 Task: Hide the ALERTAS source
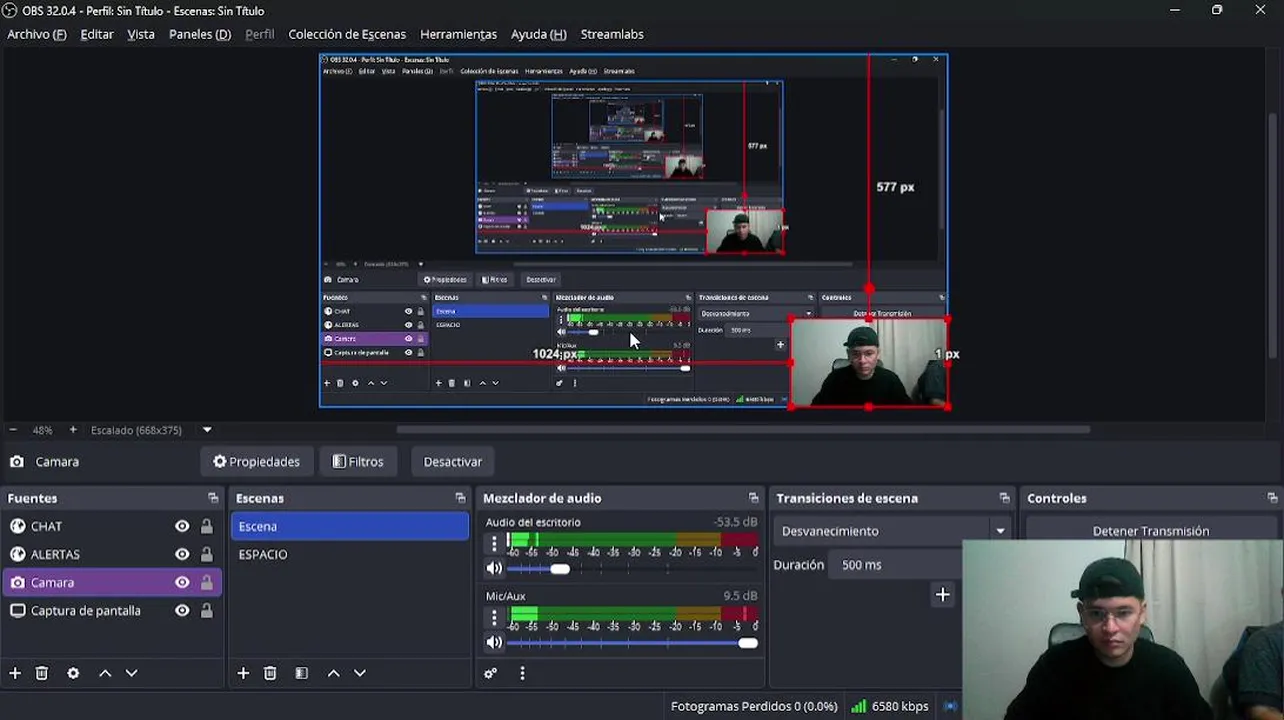(182, 554)
